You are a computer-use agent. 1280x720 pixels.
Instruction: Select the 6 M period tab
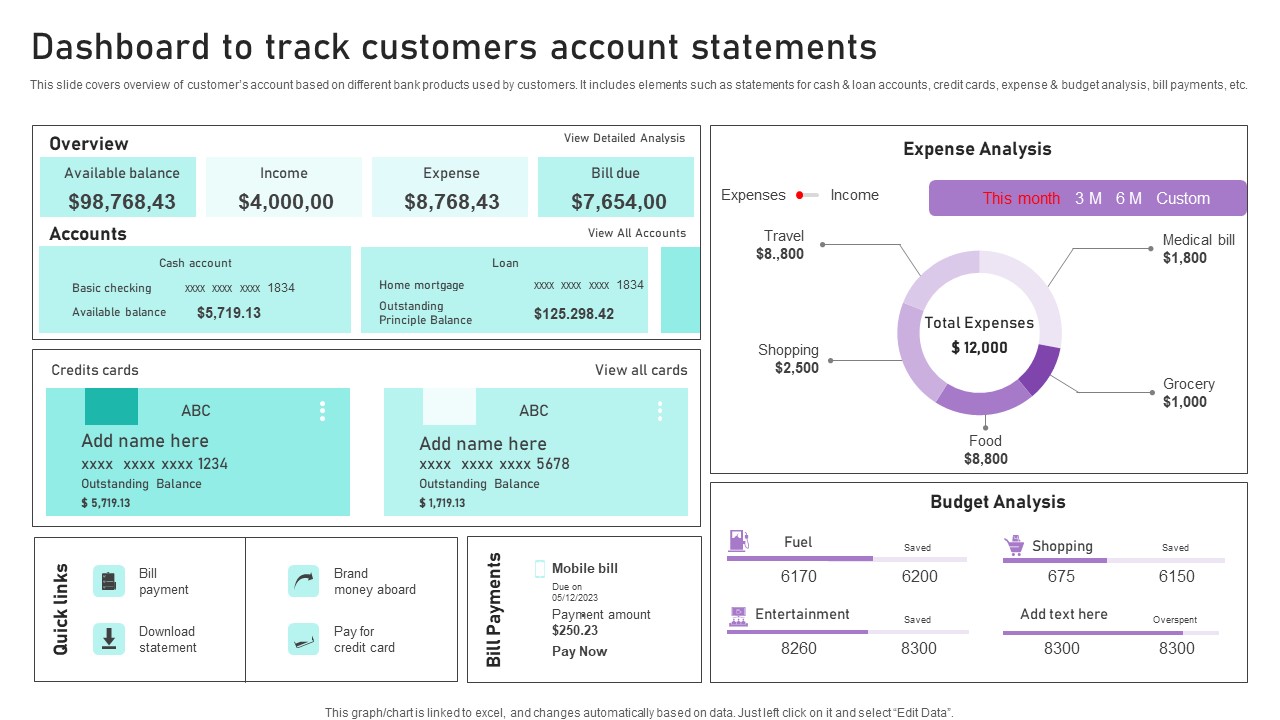click(x=1128, y=198)
